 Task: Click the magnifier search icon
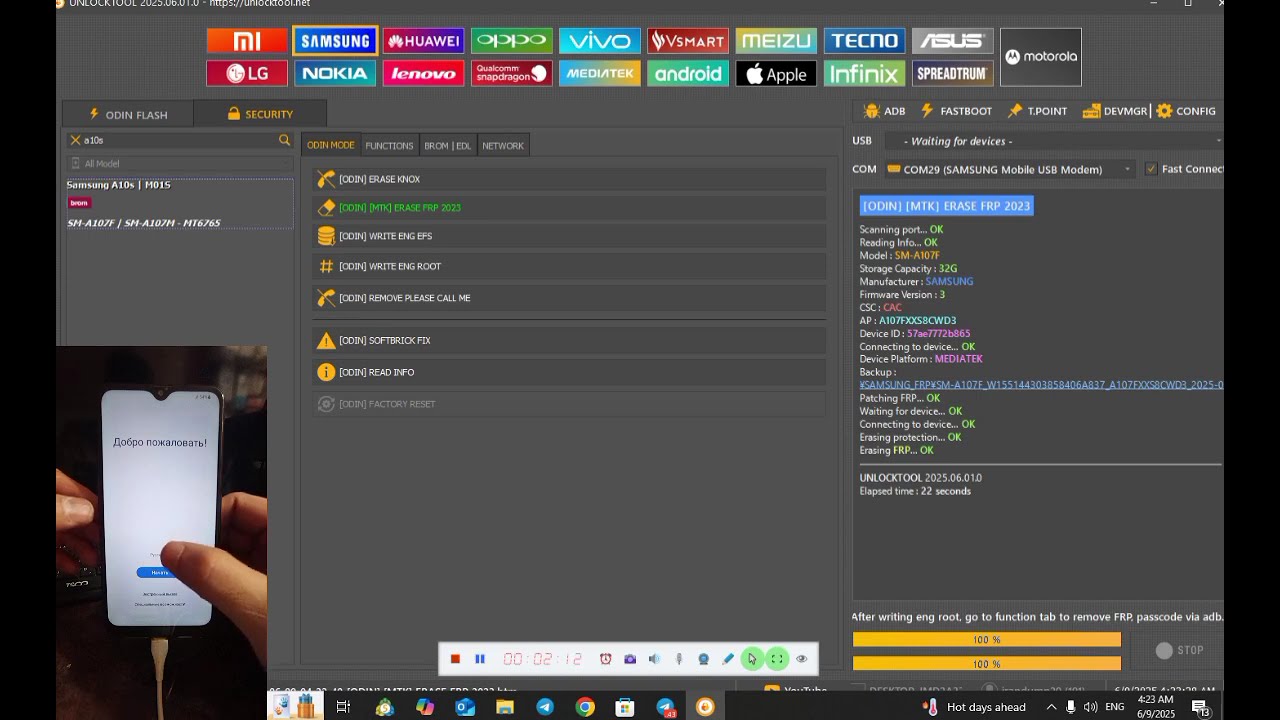pos(285,140)
